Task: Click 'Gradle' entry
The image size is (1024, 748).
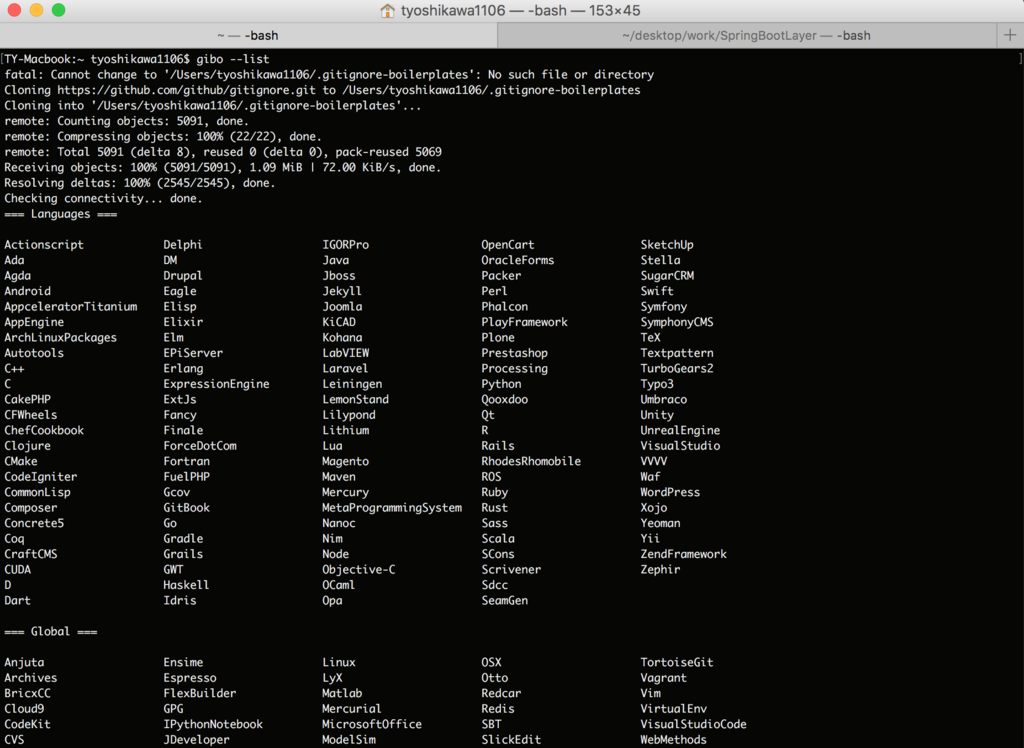Action: (183, 539)
